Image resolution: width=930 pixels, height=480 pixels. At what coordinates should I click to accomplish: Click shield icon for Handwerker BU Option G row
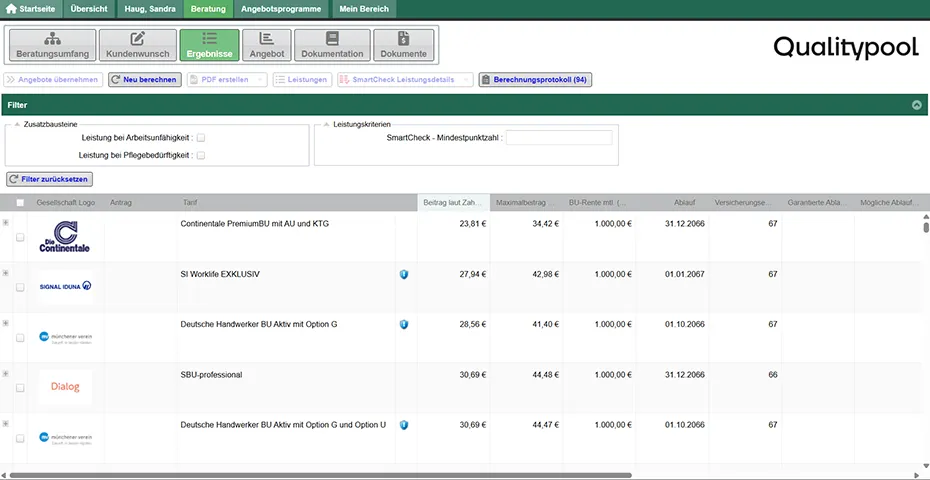[x=404, y=325]
